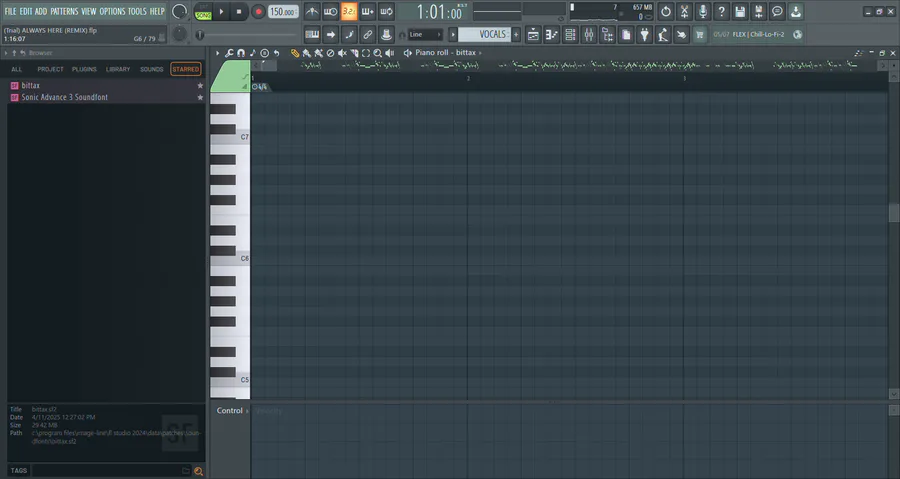This screenshot has width=900, height=479.
Task: Toggle bittax starred favorite star
Action: 200,85
